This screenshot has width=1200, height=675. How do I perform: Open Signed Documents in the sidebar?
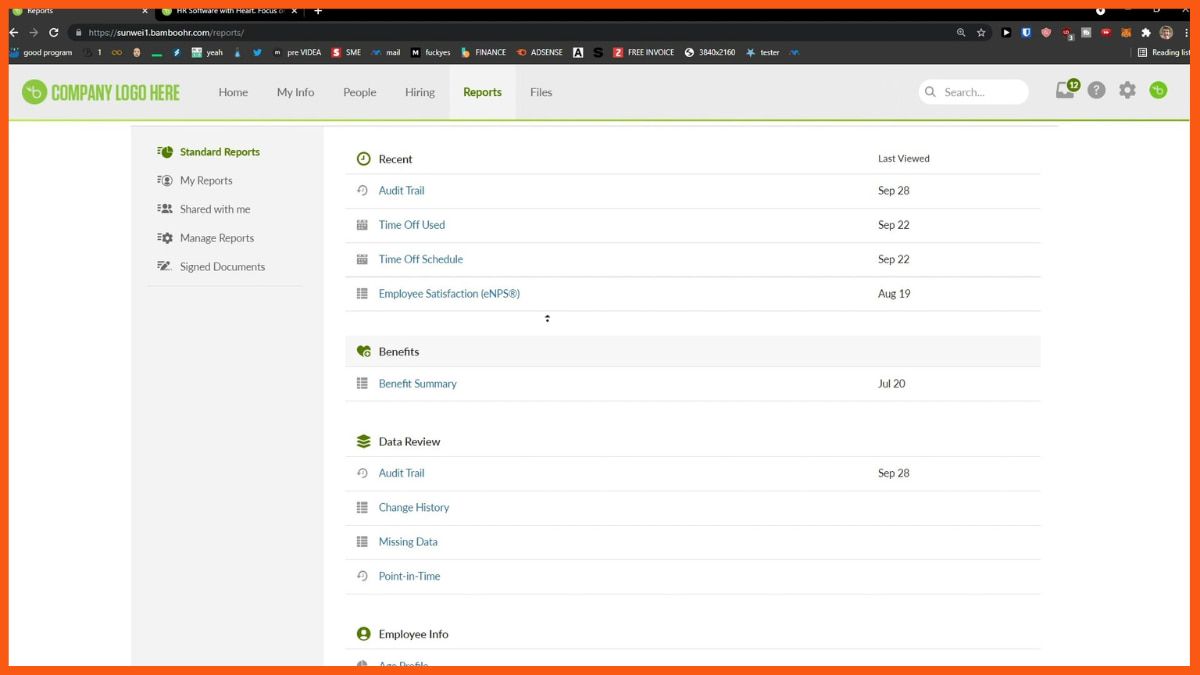tap(222, 267)
